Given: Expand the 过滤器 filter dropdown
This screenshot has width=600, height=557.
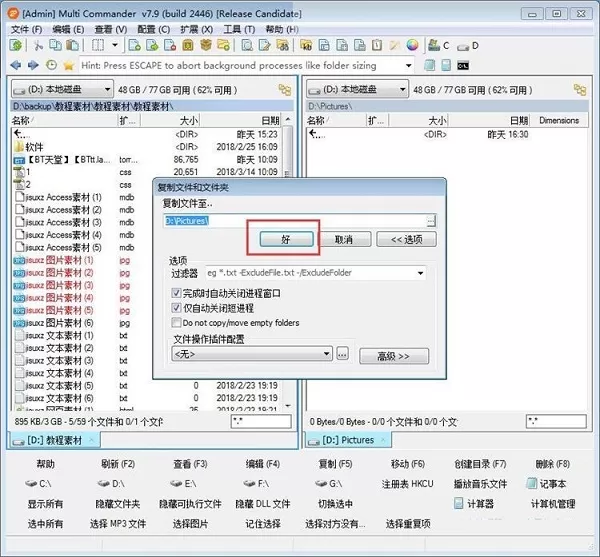Looking at the screenshot, I should point(420,273).
